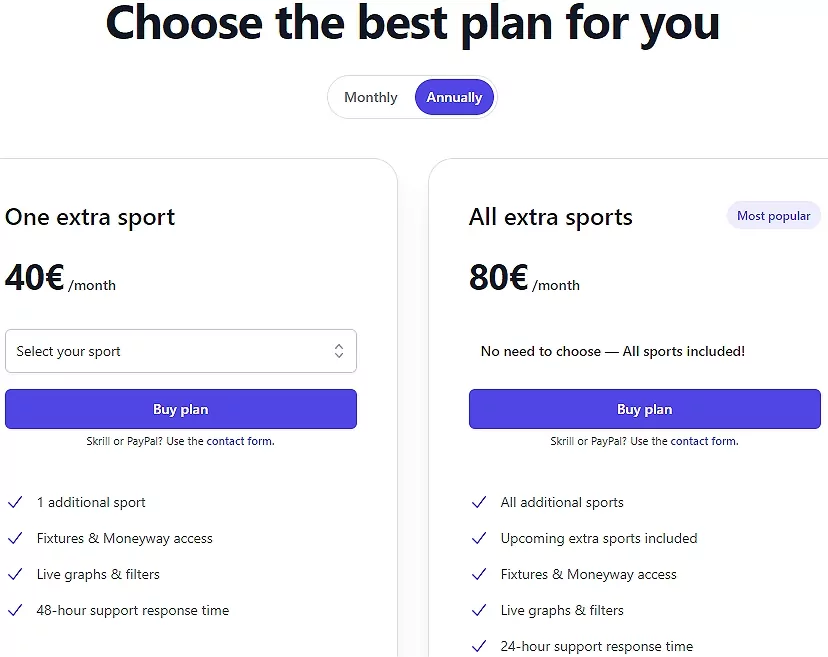Click the checkmark beside Live graphs & filters
Screen dimensions: 828x657
pos(16,574)
